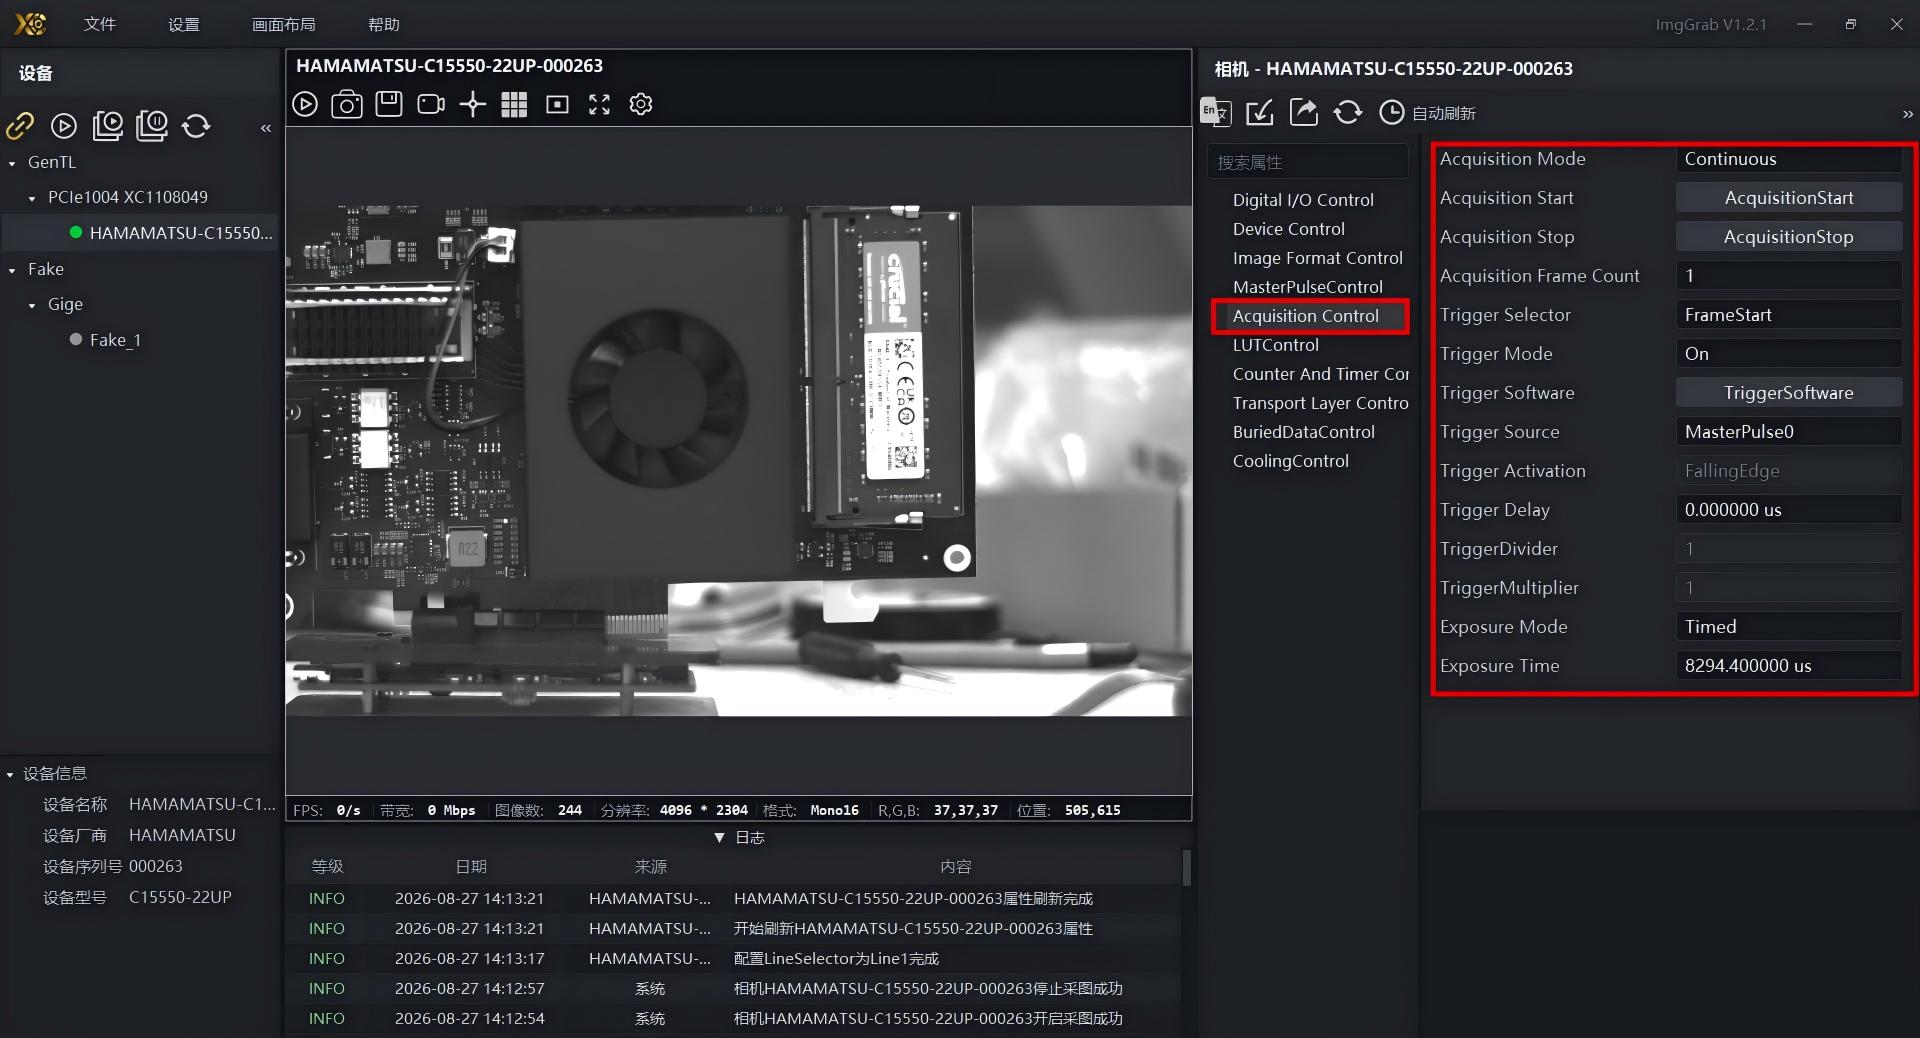This screenshot has width=1920, height=1038.
Task: Click the framed-square icon in viewer toolbar
Action: (557, 104)
